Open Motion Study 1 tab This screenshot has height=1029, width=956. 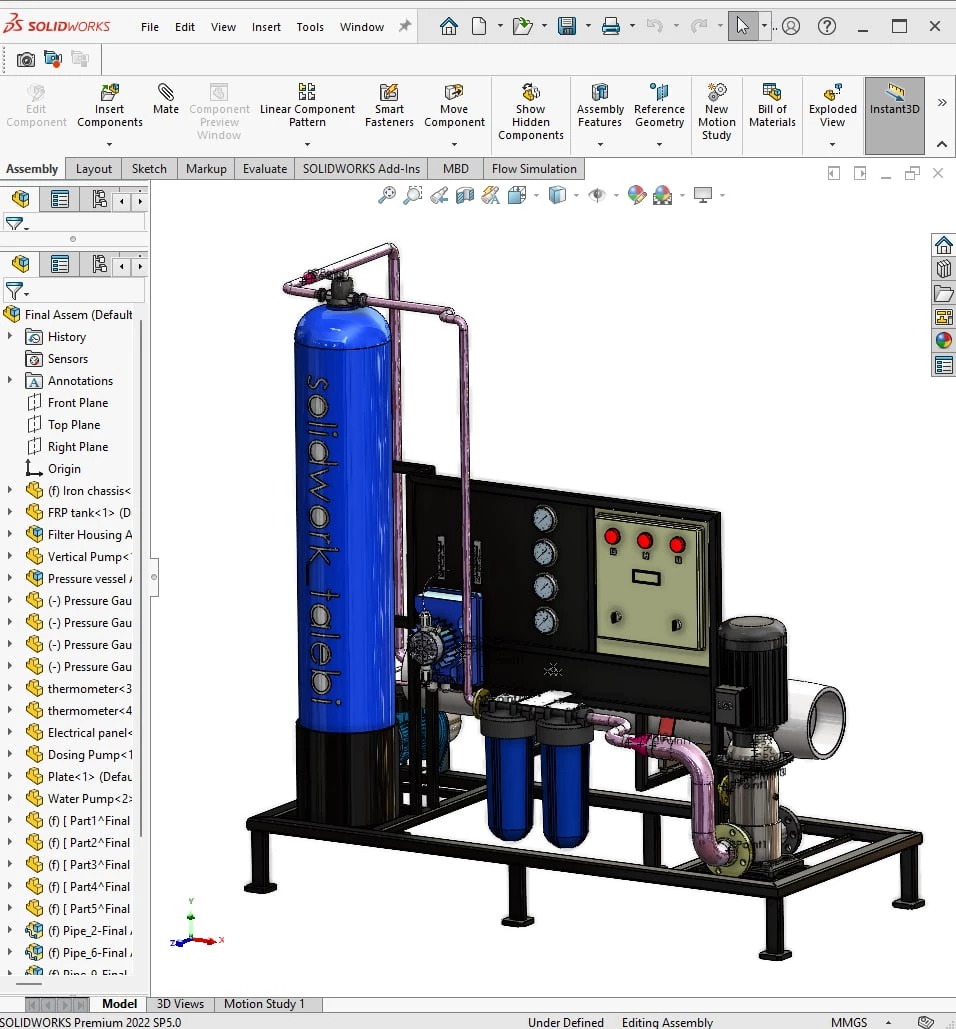(264, 1004)
